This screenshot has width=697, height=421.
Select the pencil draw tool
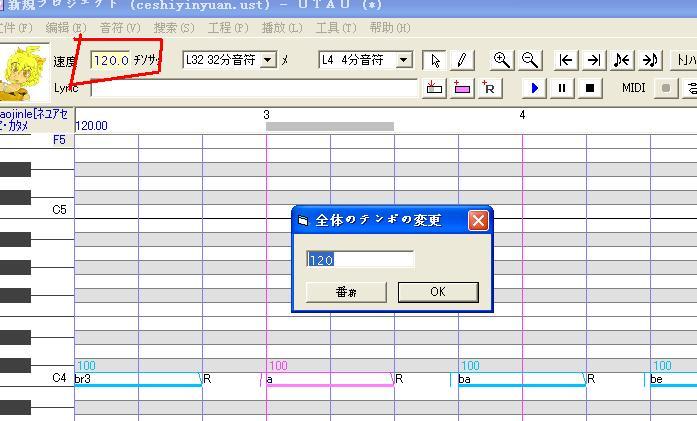[x=462, y=60]
